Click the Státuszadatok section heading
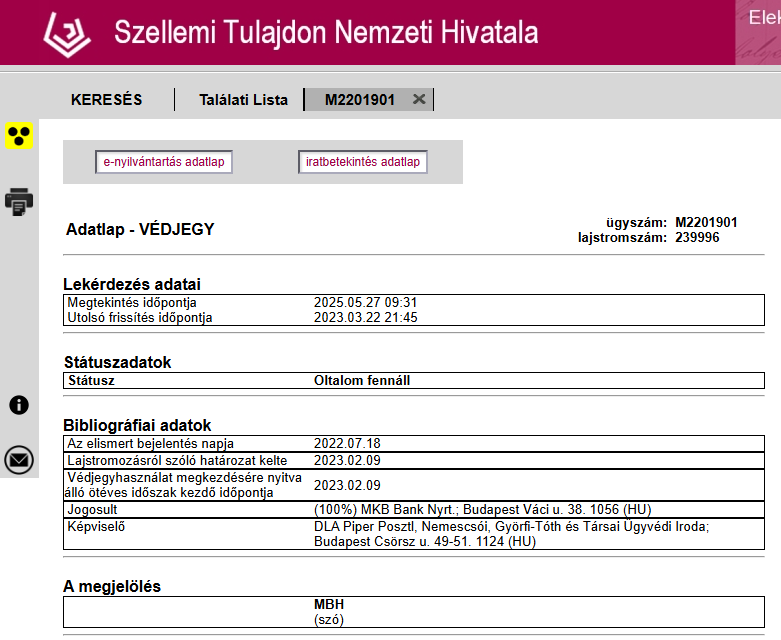The width and height of the screenshot is (781, 640). [118, 362]
